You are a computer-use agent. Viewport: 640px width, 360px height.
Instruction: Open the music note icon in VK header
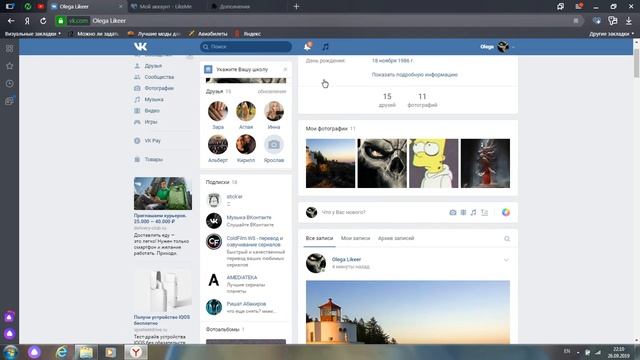[325, 47]
